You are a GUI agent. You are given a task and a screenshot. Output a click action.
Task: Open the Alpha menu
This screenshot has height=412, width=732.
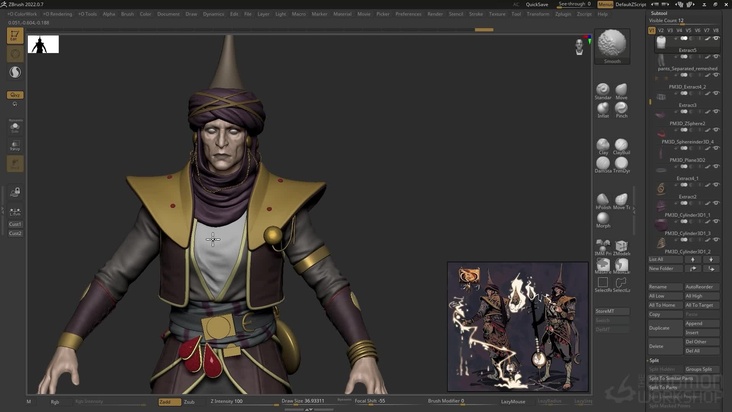coord(109,14)
